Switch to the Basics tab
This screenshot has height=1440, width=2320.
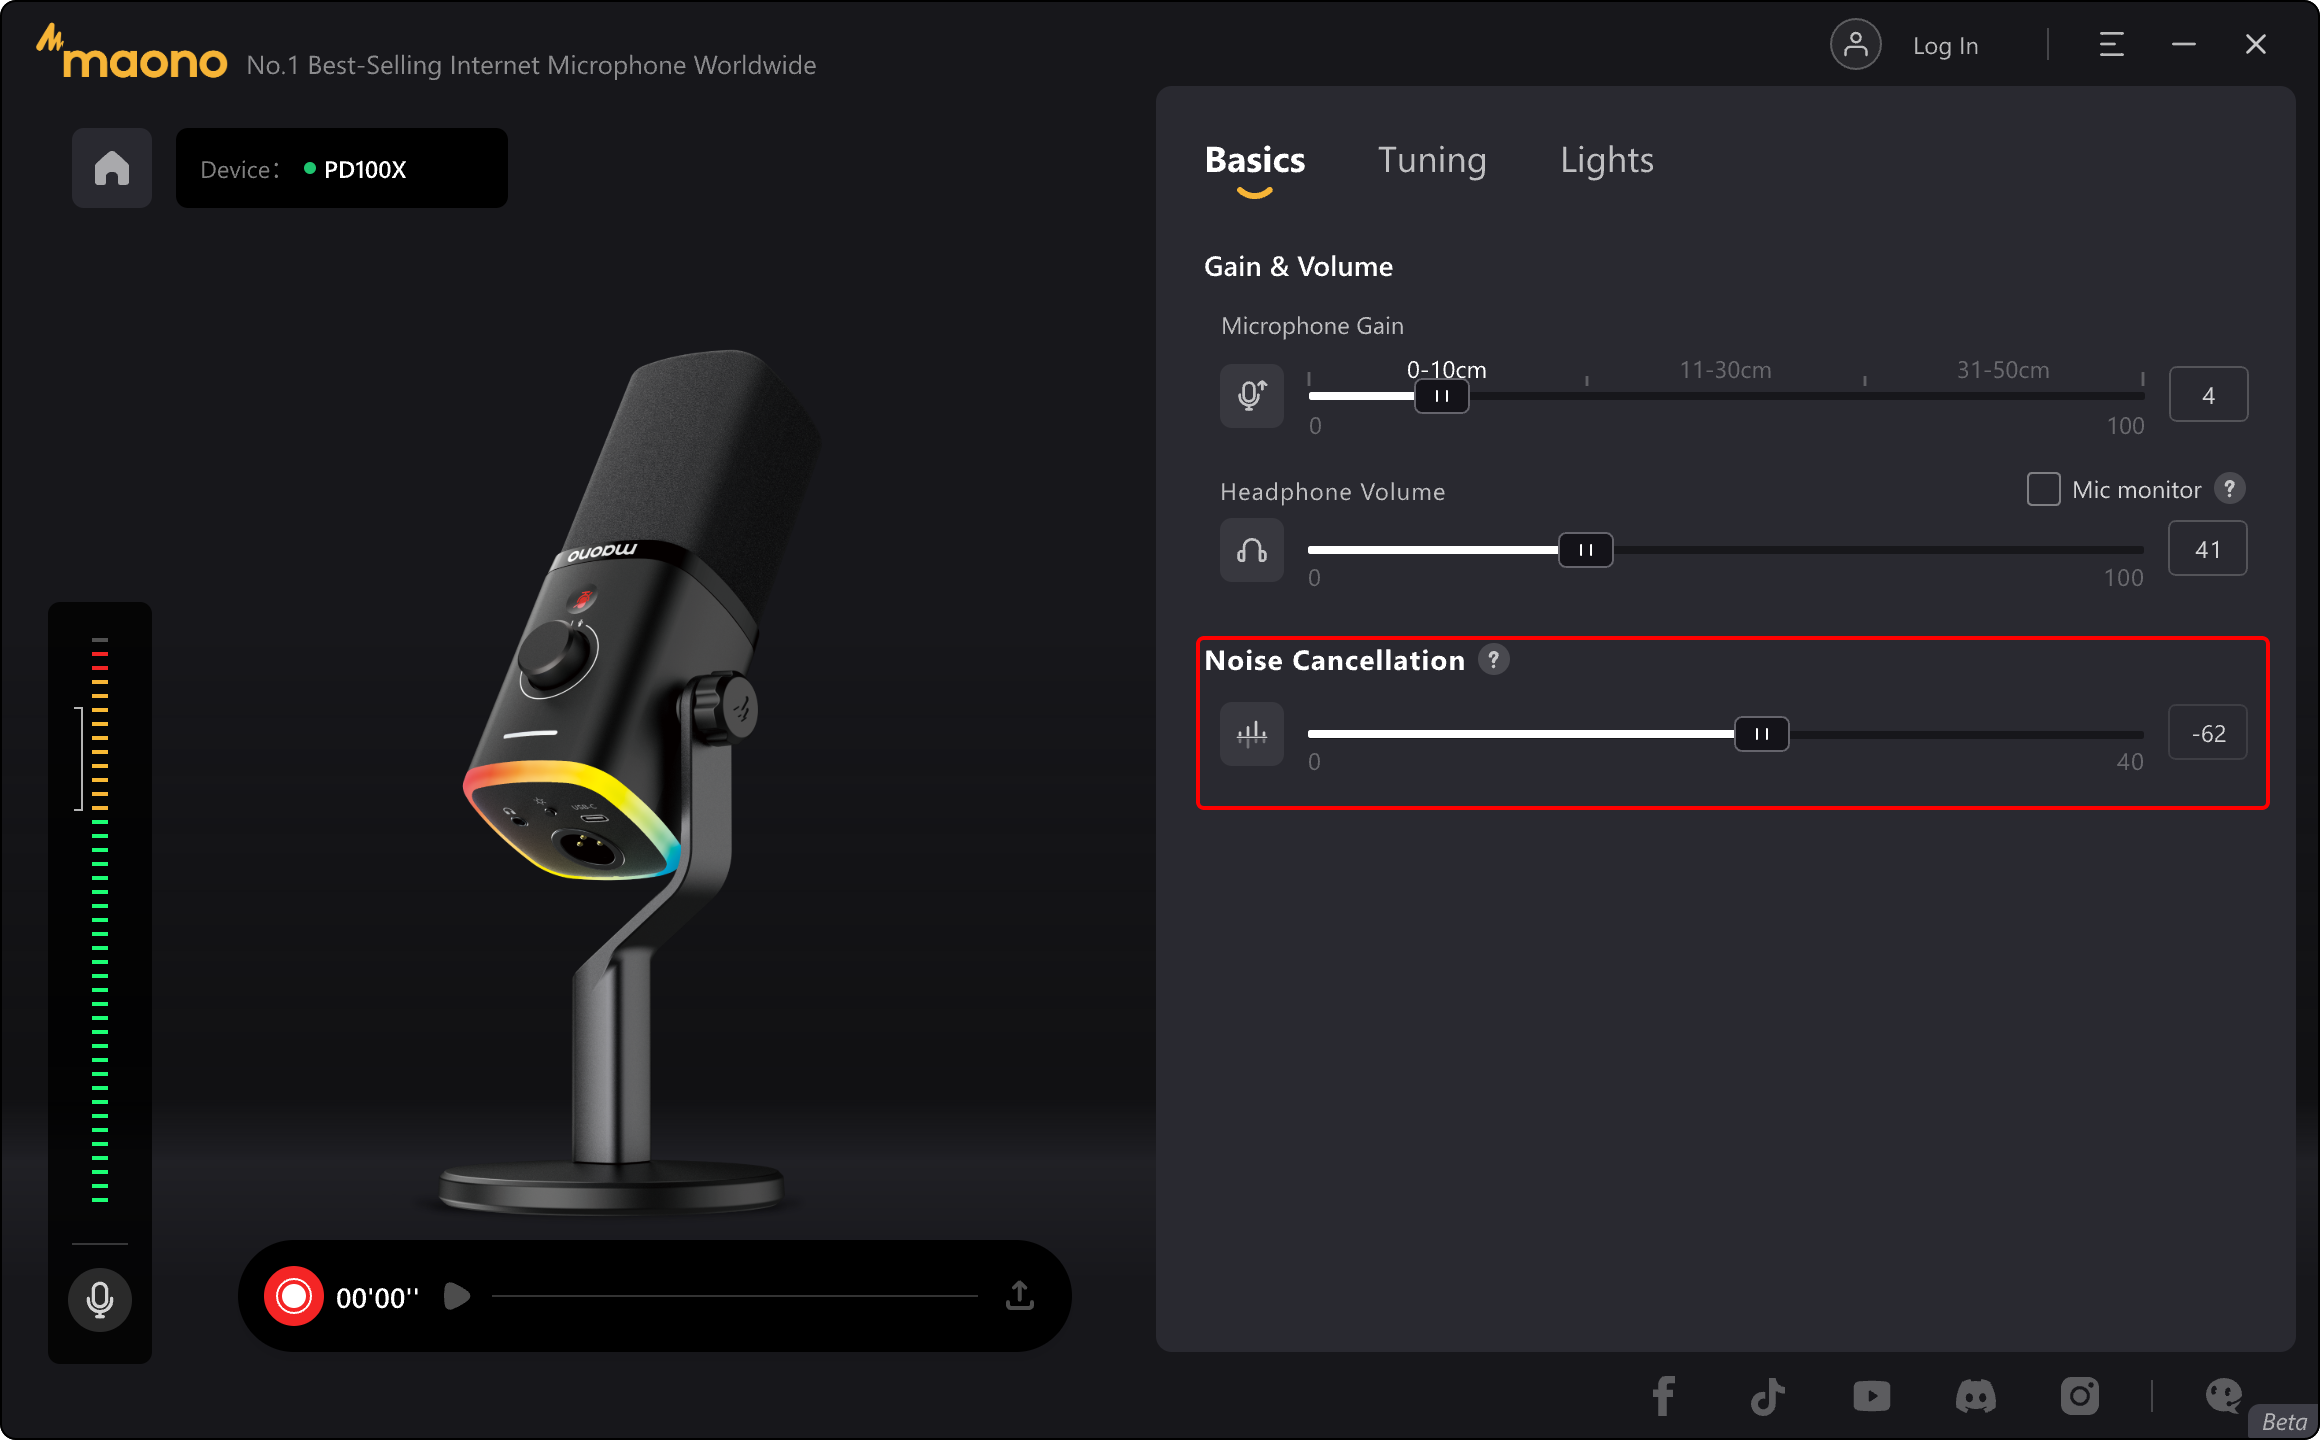click(1255, 160)
